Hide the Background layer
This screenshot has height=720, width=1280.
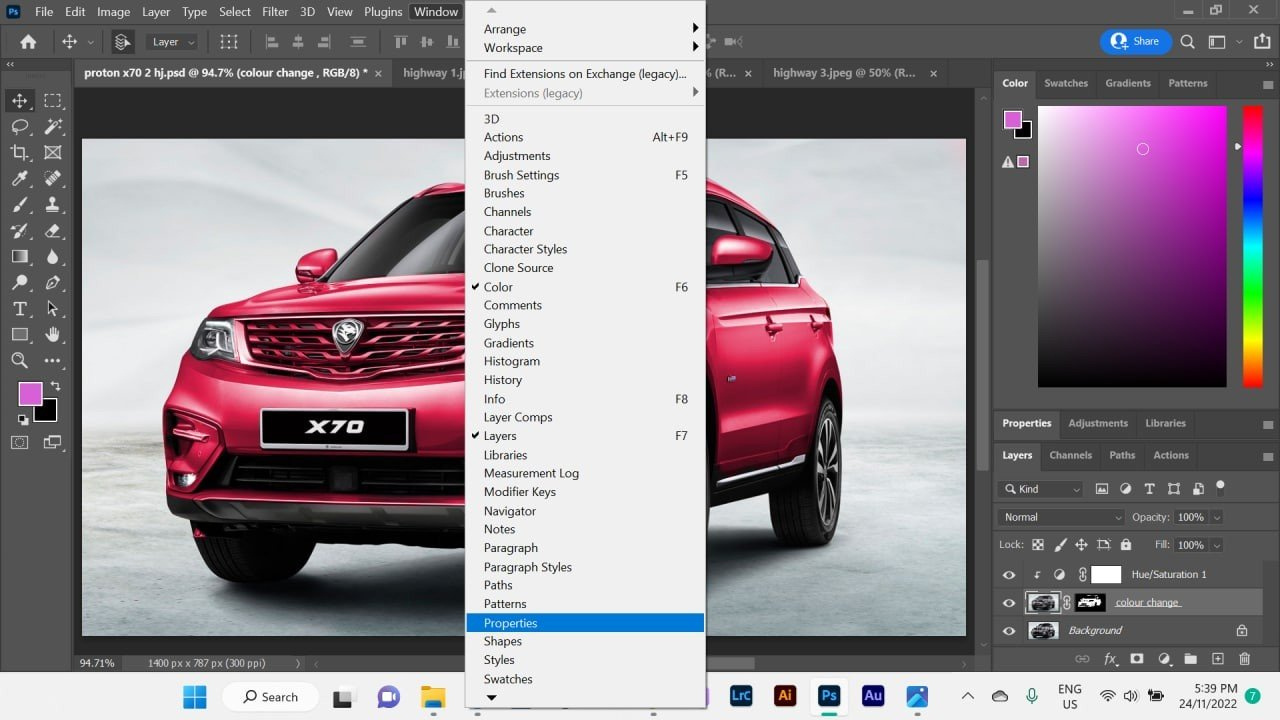click(1008, 631)
